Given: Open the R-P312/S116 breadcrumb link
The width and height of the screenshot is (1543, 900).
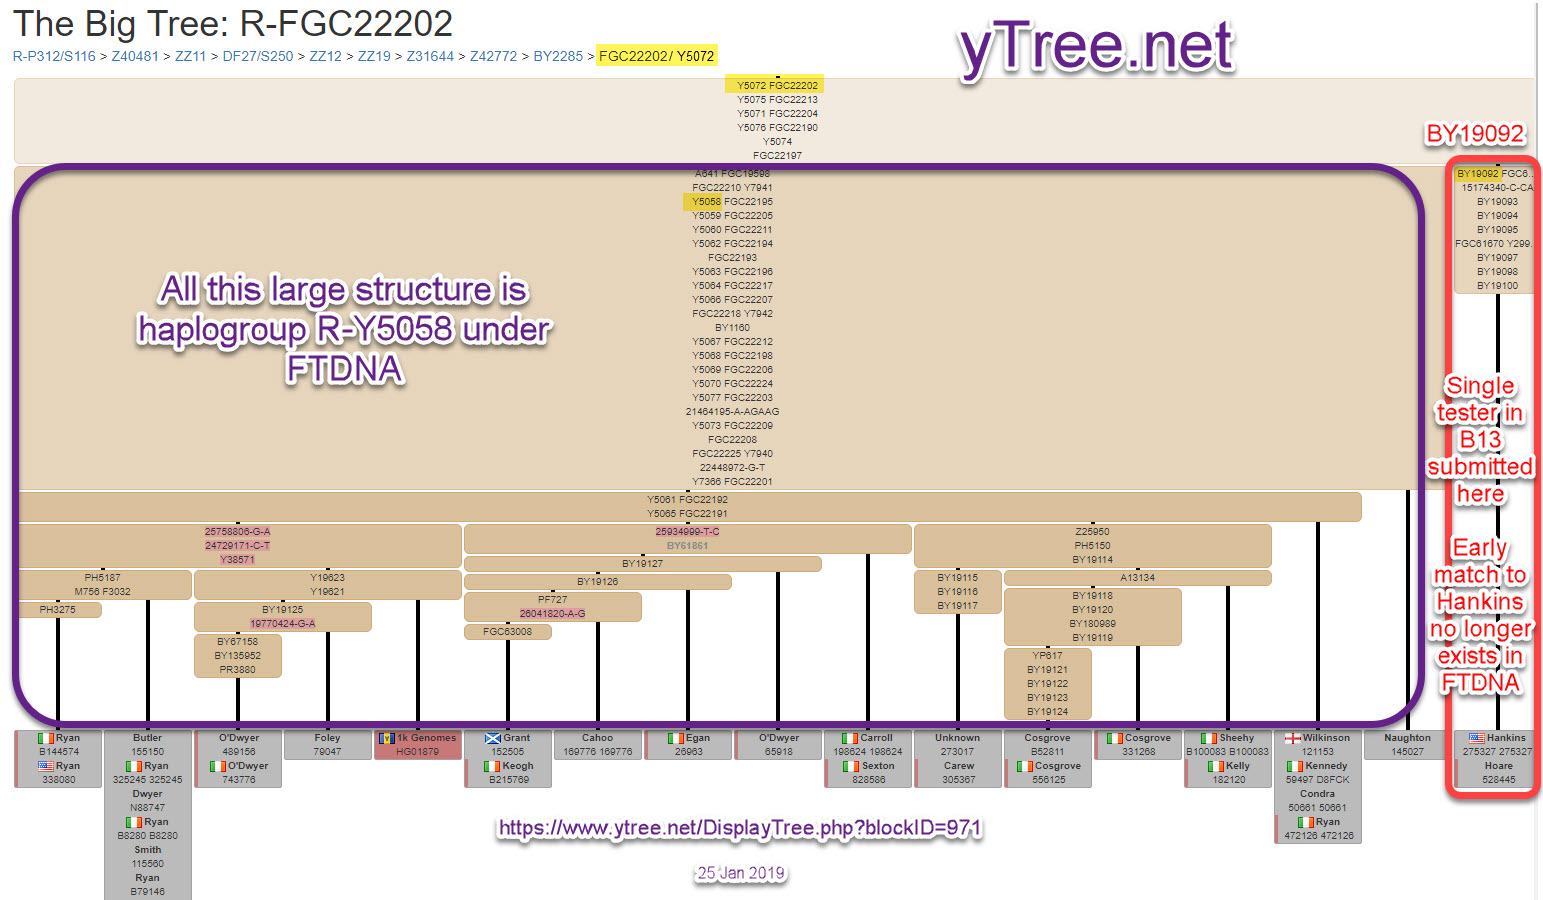Looking at the screenshot, I should pyautogui.click(x=54, y=56).
